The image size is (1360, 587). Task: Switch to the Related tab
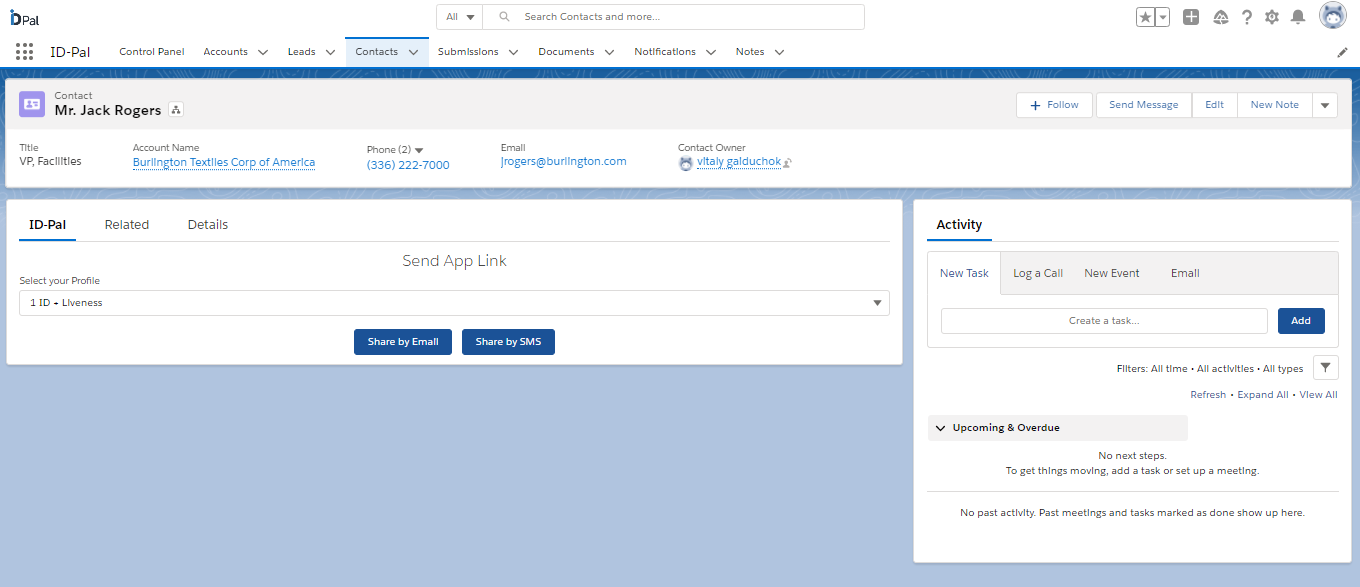[x=127, y=225]
